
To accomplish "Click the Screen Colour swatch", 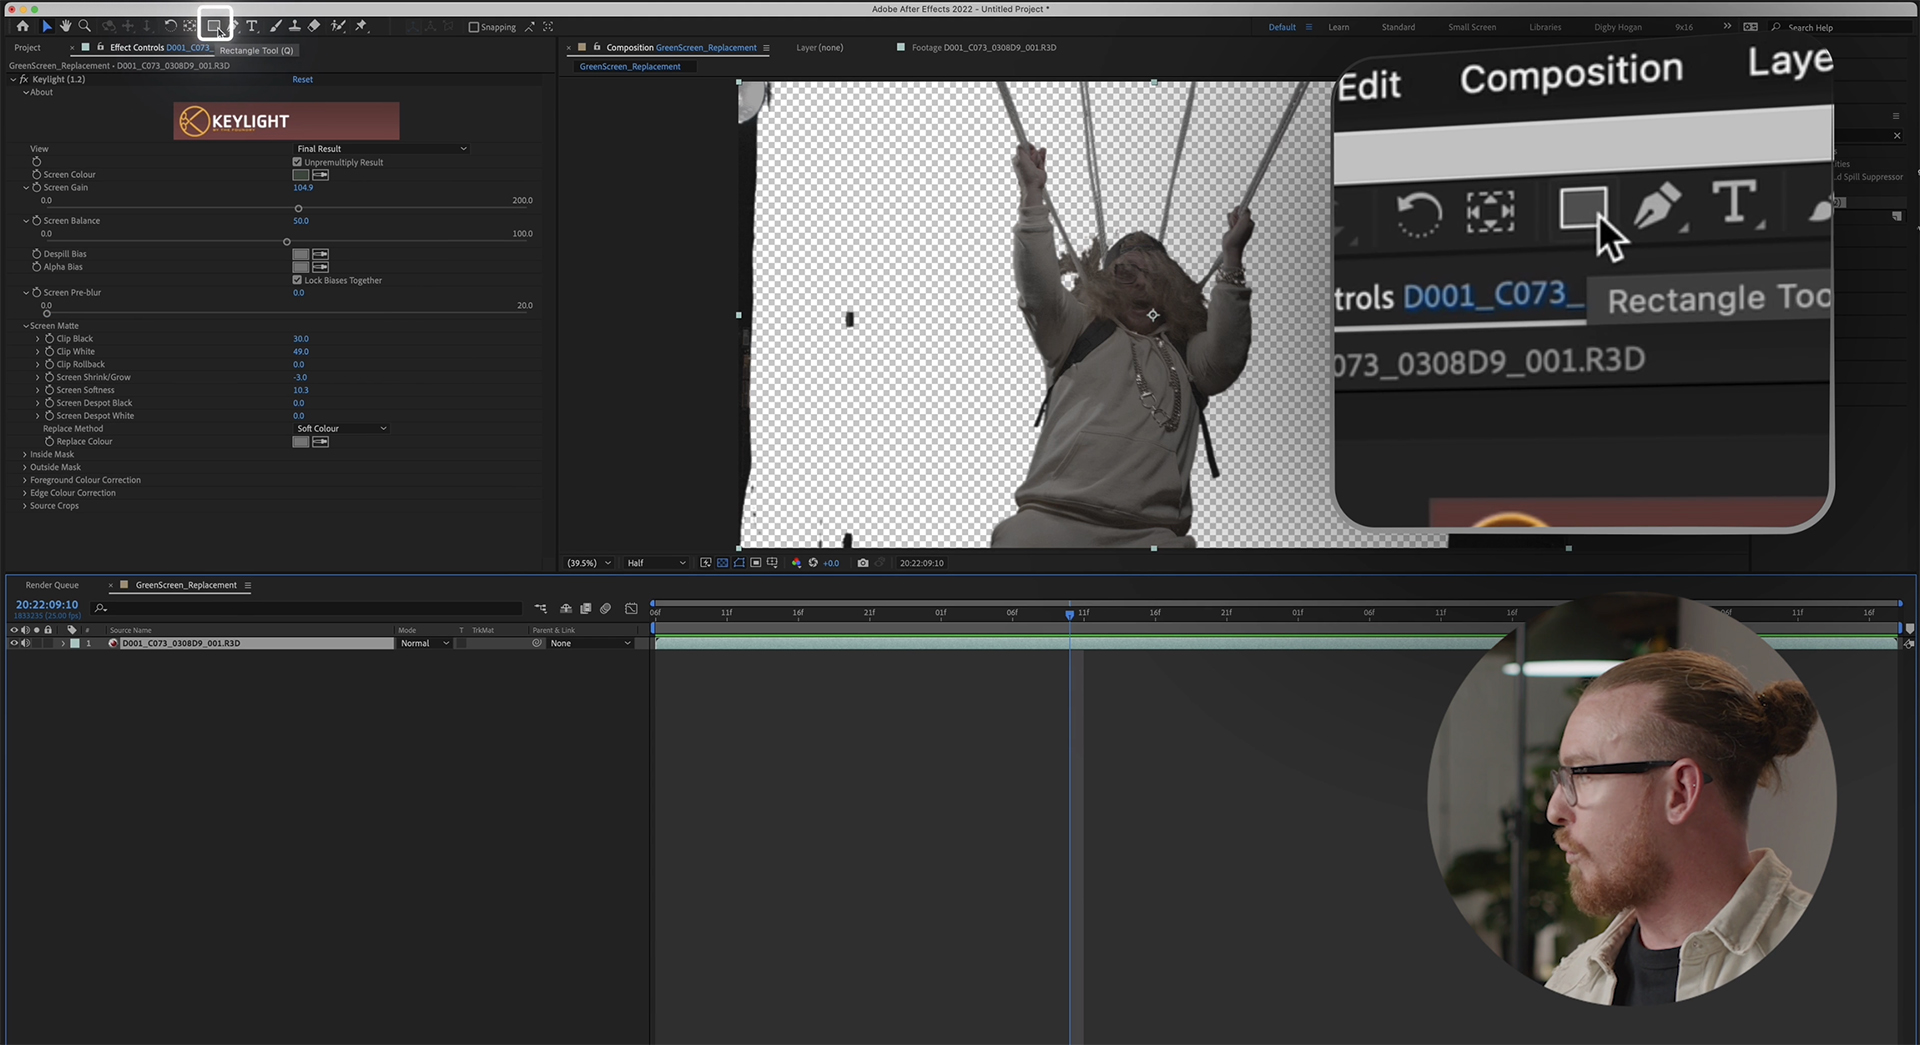I will coord(300,175).
